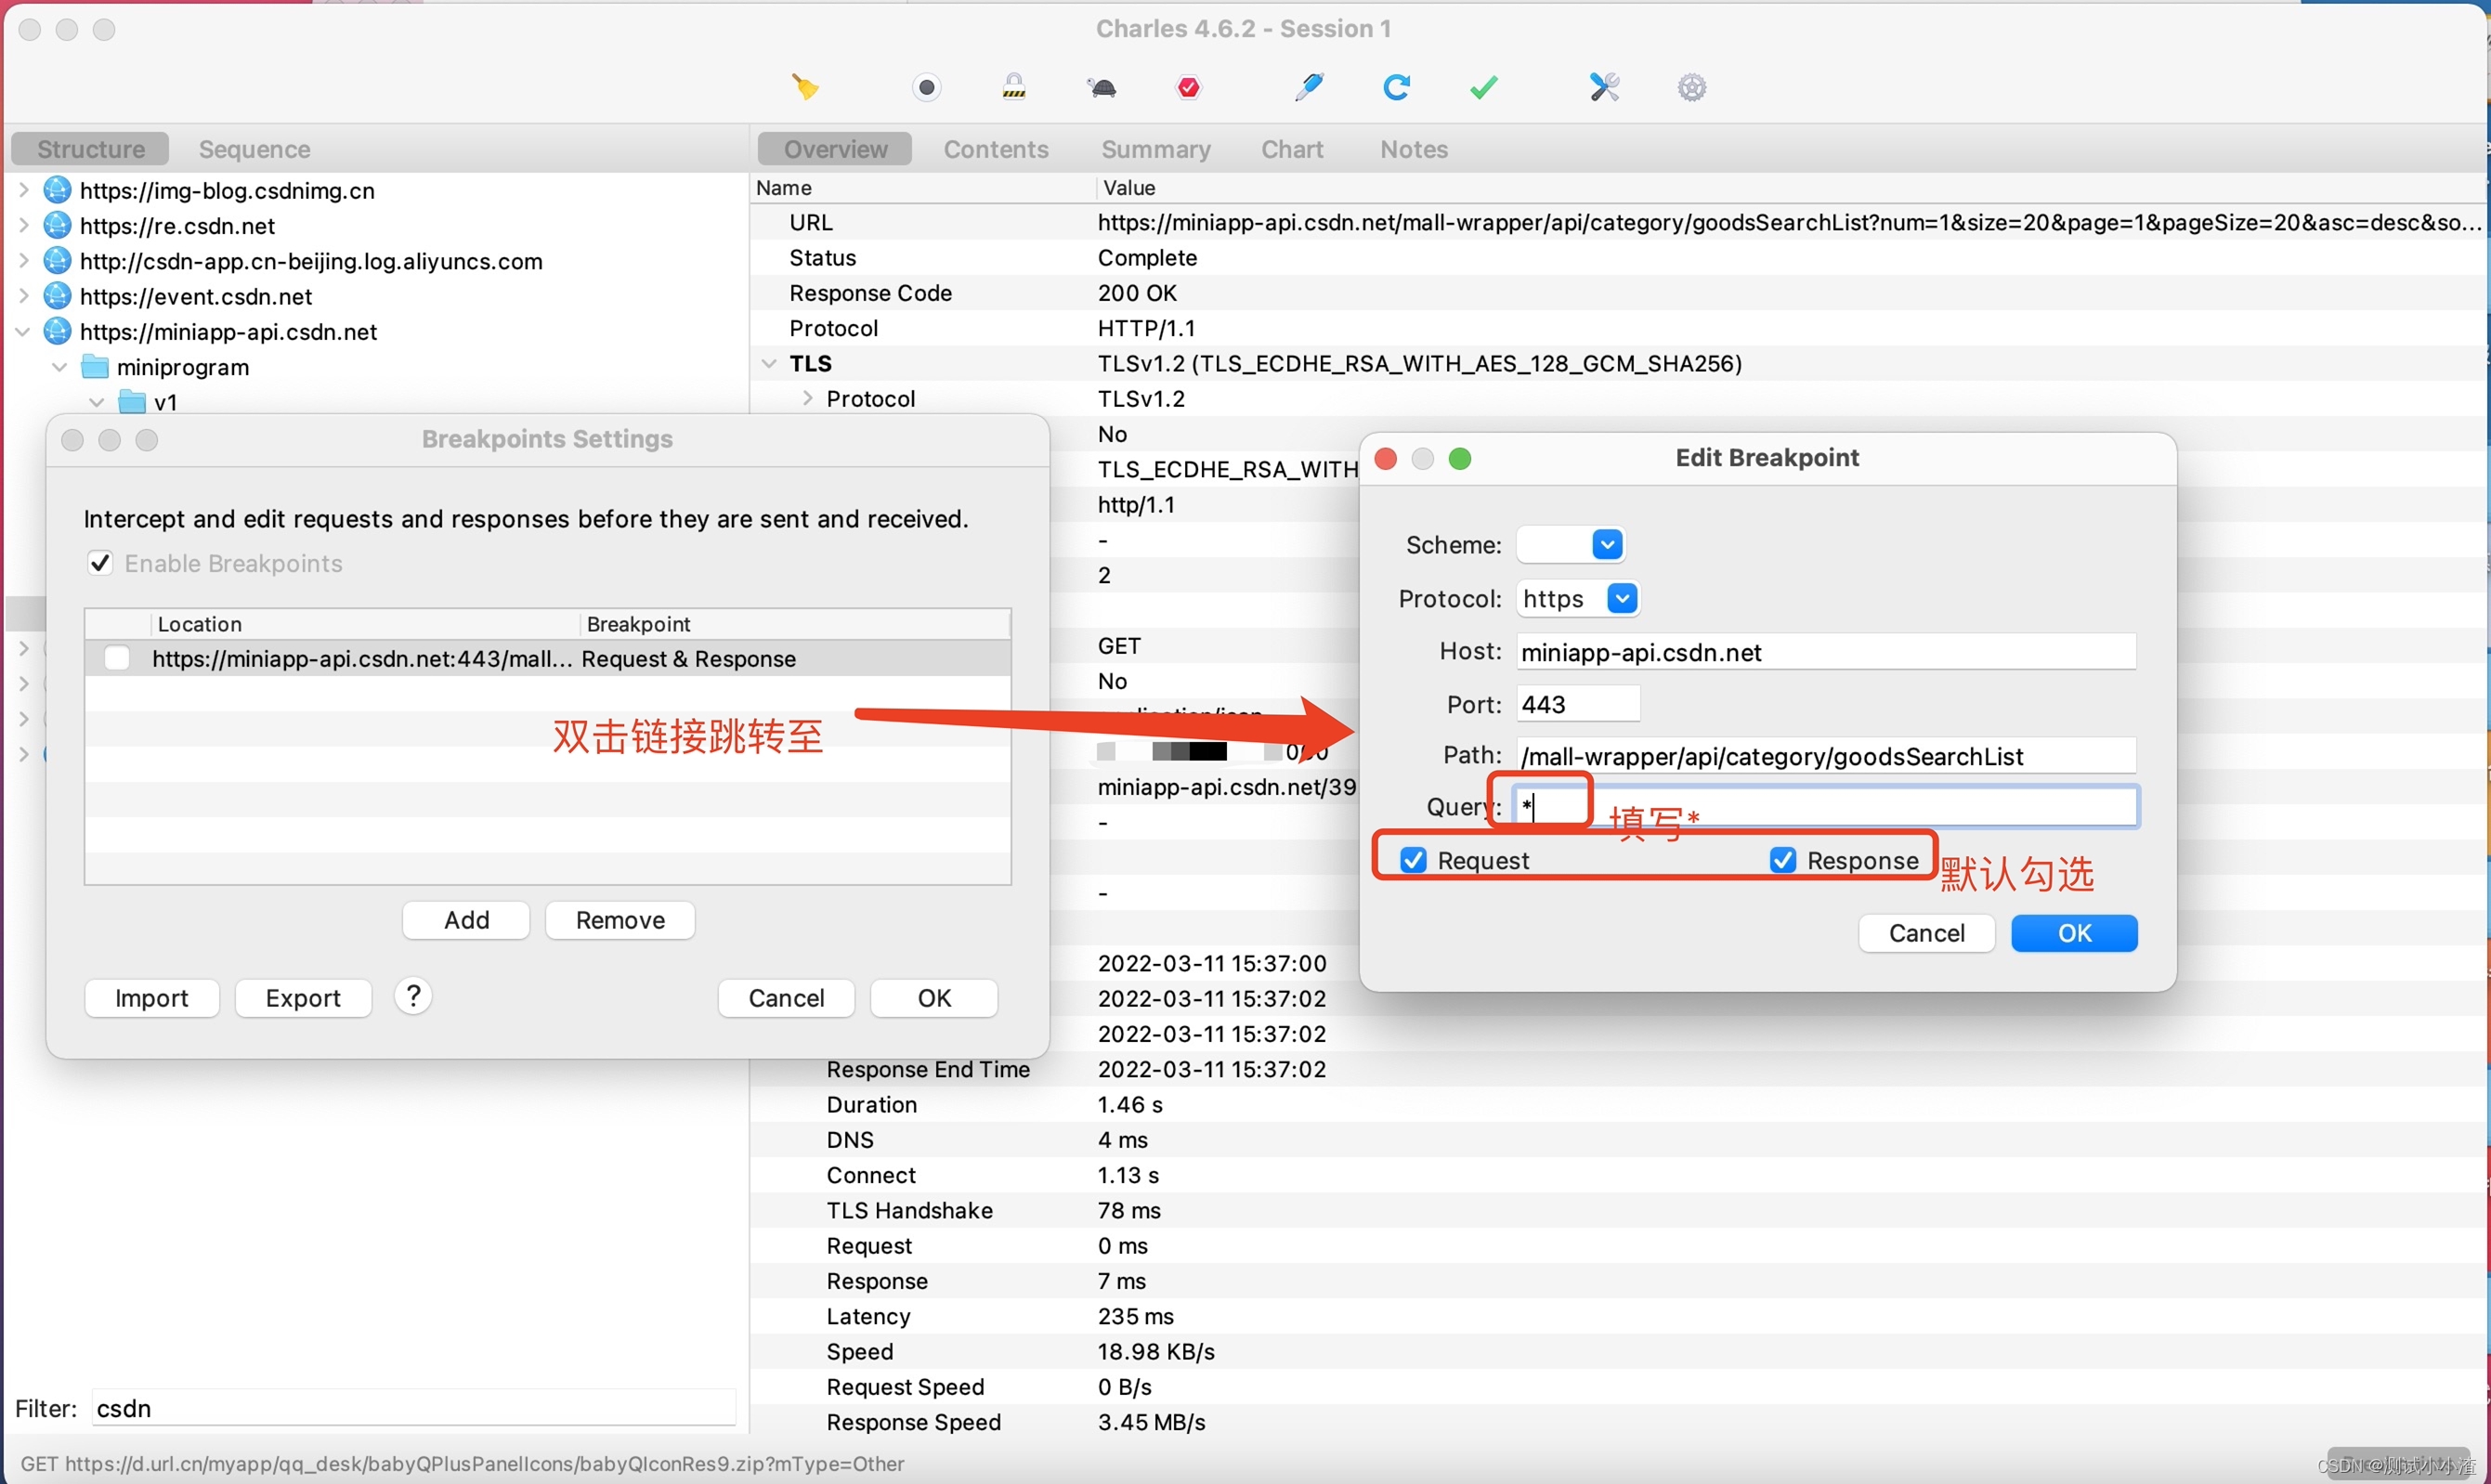
Task: Open the Protocol https dropdown
Action: 1621,599
